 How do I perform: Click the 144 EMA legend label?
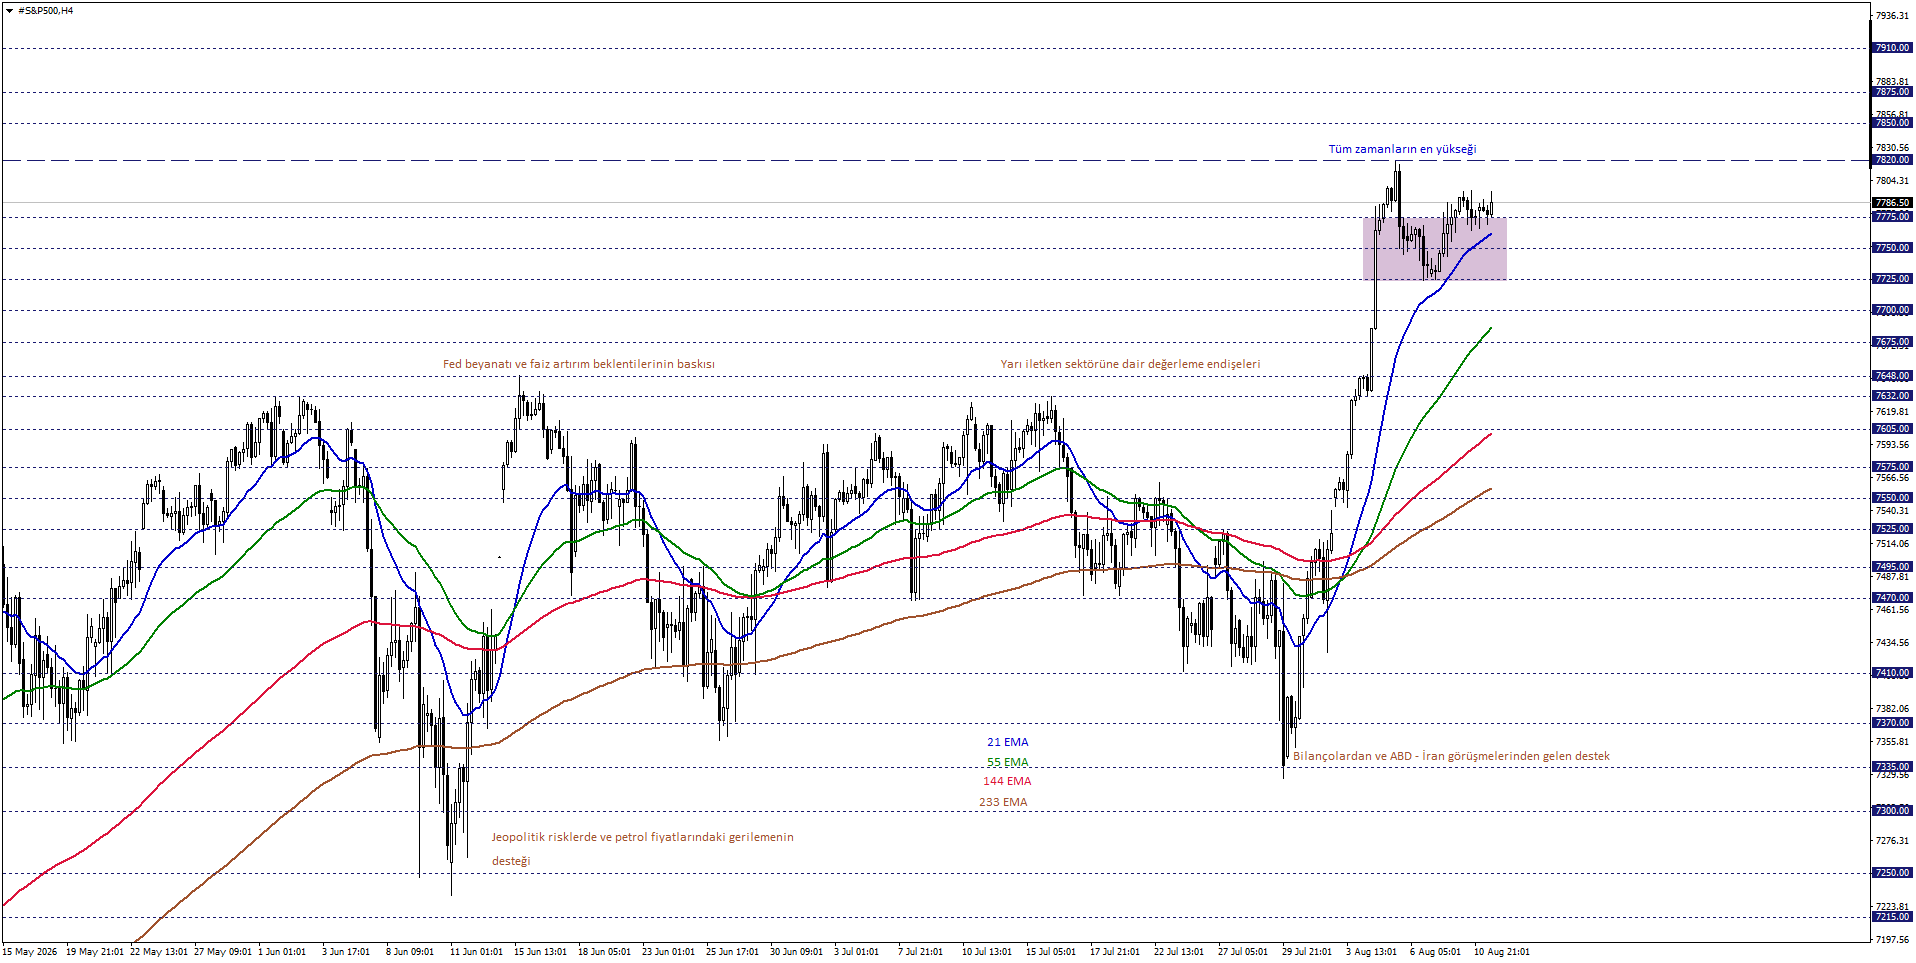pyautogui.click(x=1007, y=781)
